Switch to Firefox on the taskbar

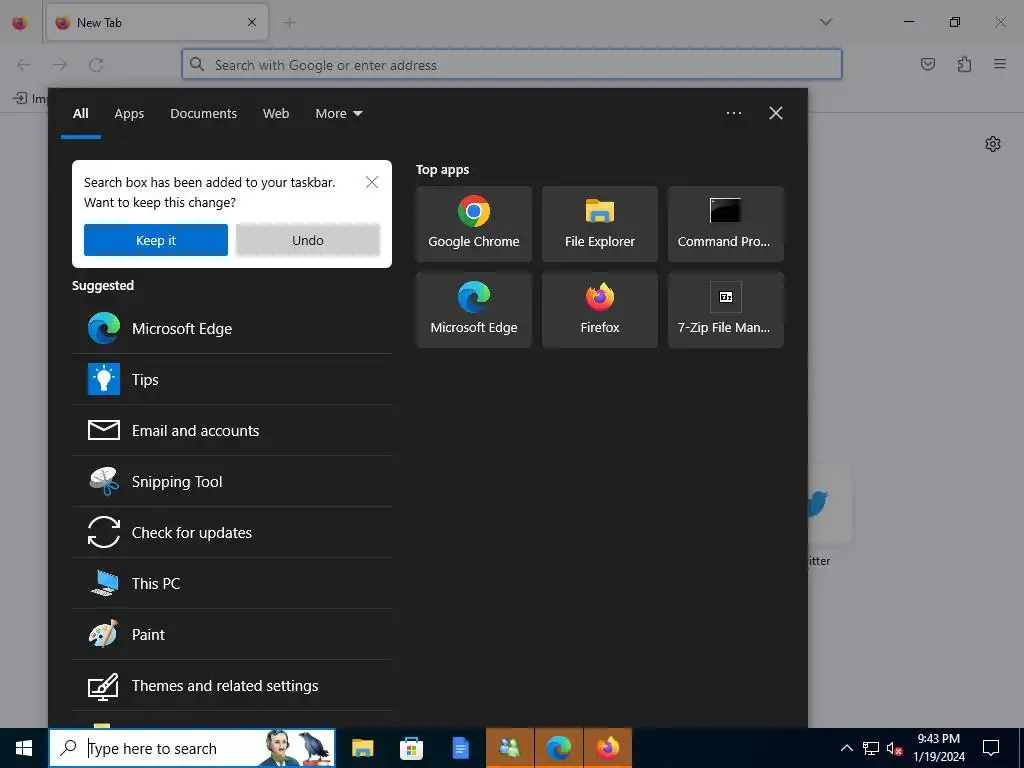point(607,748)
